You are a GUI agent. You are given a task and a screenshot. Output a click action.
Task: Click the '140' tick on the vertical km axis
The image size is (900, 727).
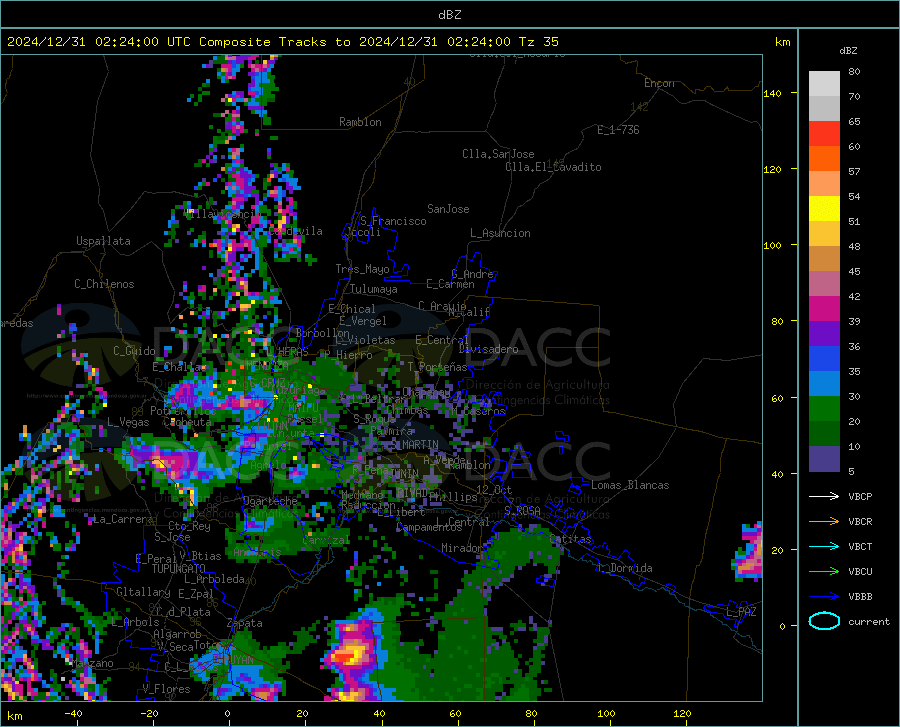click(x=772, y=93)
